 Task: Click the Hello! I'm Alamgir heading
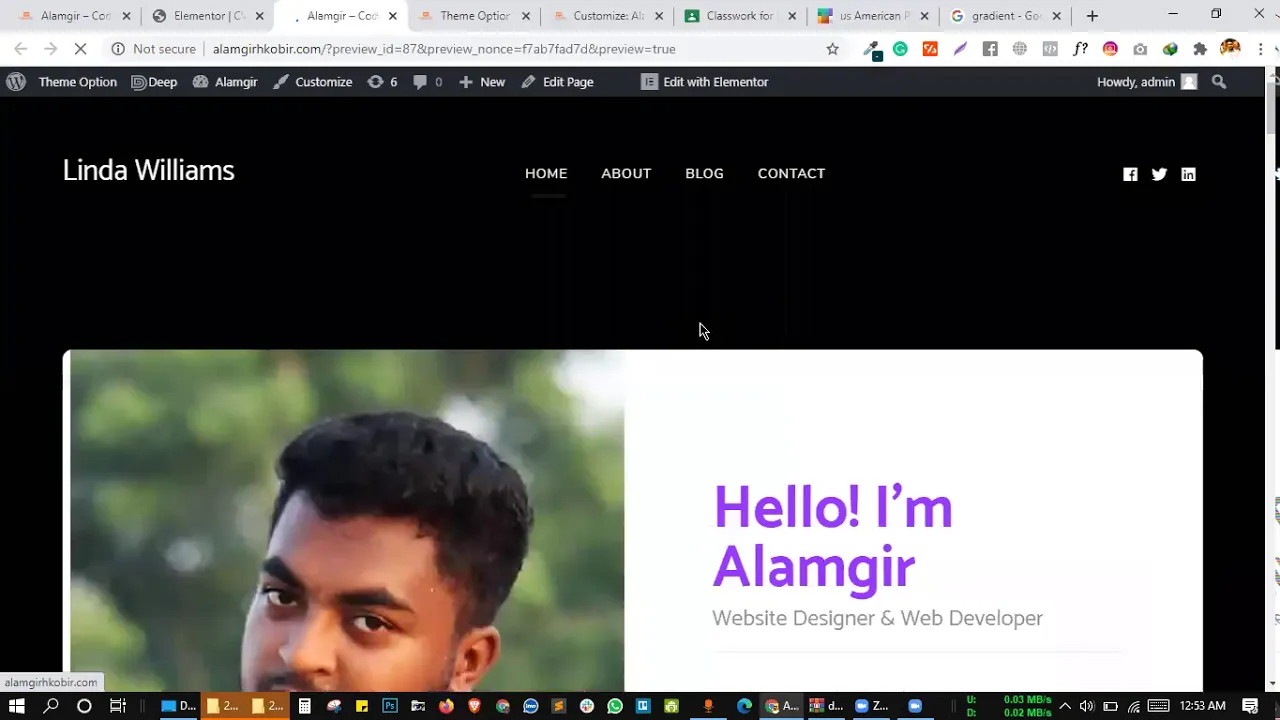[832, 537]
